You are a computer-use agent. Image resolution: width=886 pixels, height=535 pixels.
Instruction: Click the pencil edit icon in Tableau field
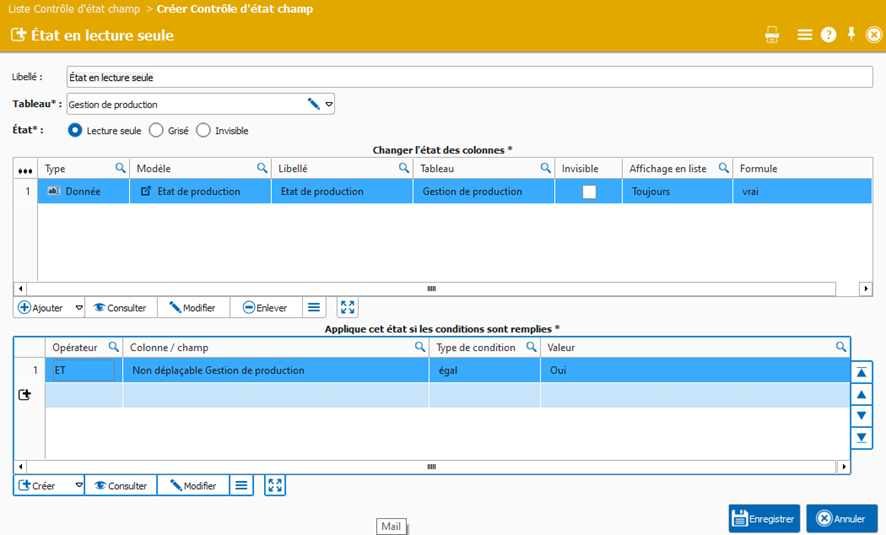click(x=313, y=104)
